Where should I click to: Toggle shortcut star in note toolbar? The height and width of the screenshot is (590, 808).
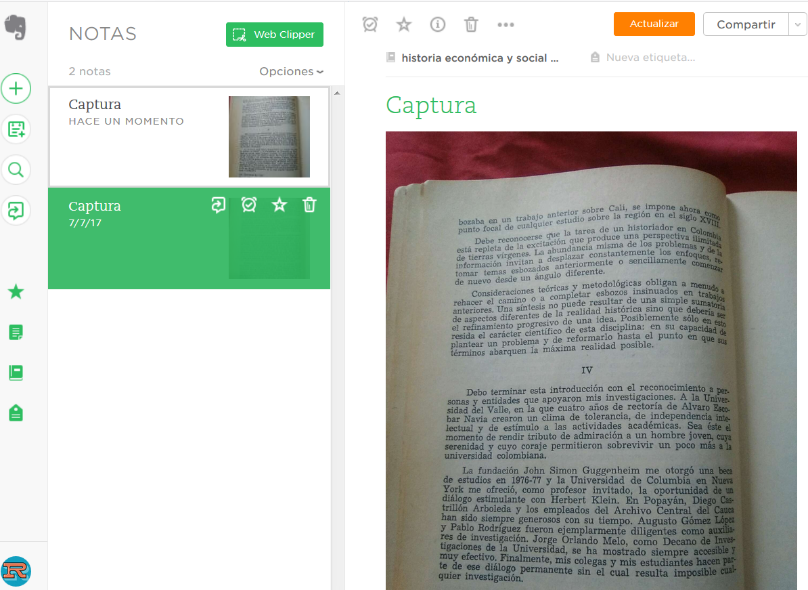pos(404,24)
